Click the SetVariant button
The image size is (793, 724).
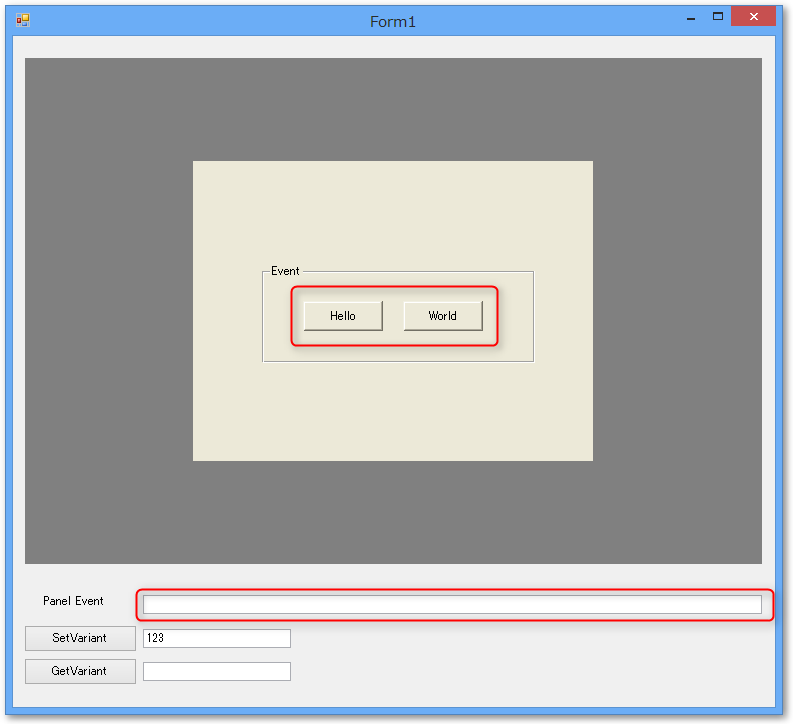[x=80, y=638]
